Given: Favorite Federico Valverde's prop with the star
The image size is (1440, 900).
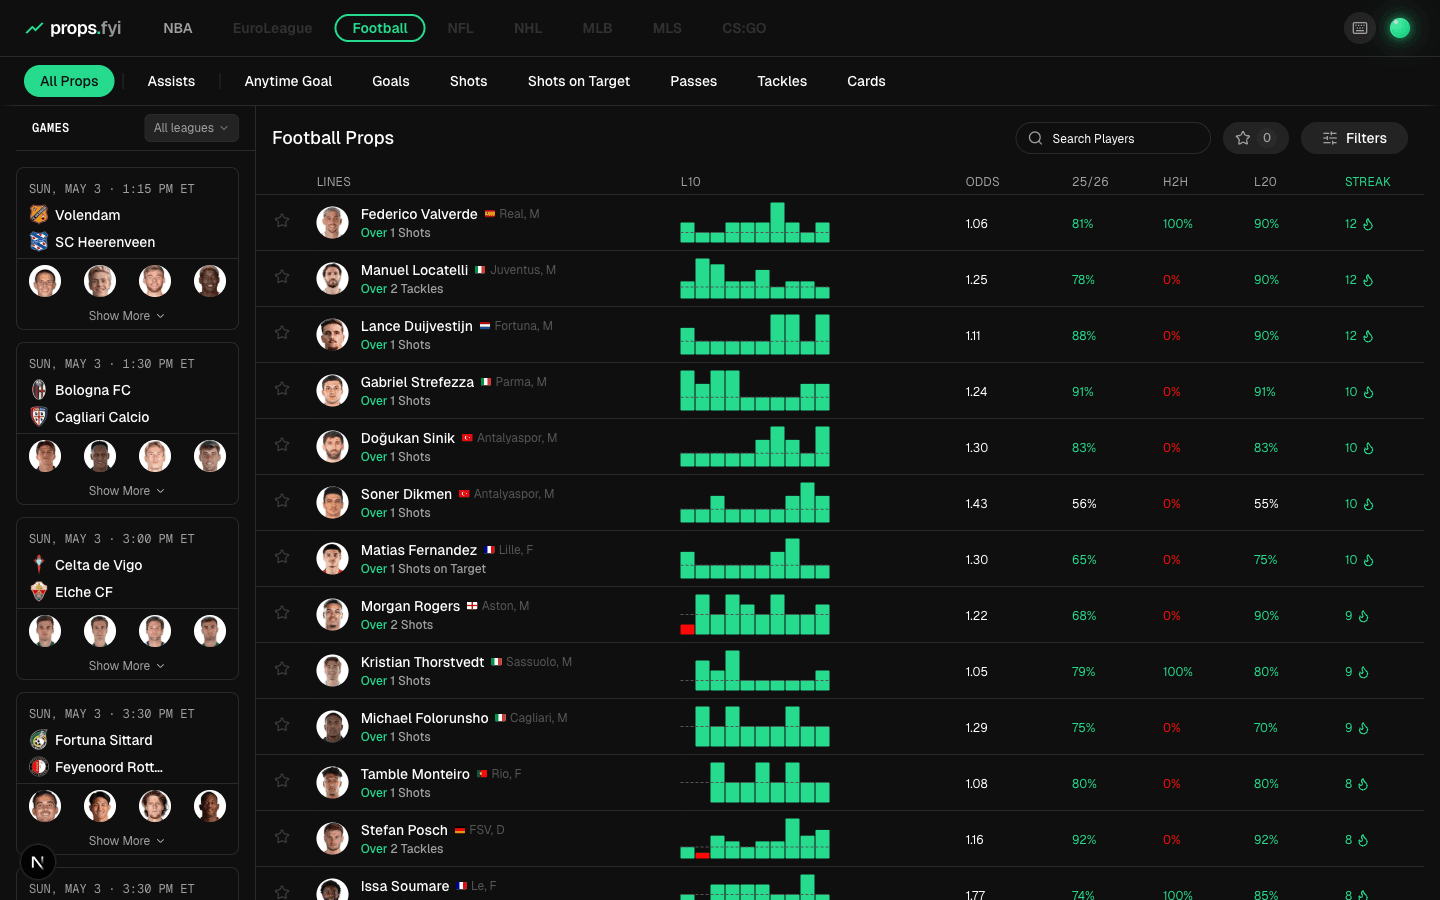Looking at the screenshot, I should click(282, 221).
